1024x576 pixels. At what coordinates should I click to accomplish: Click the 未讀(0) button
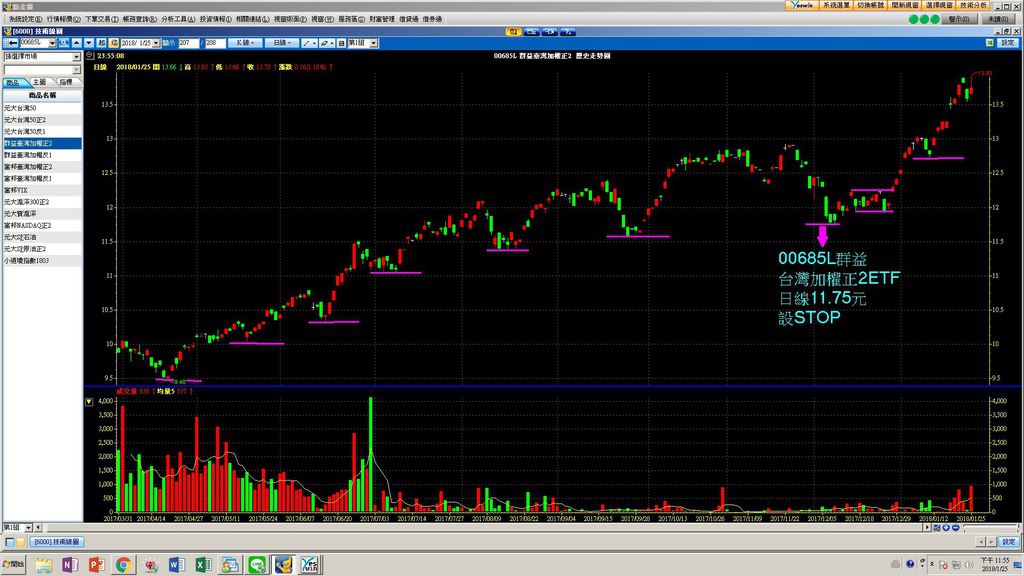(998, 19)
